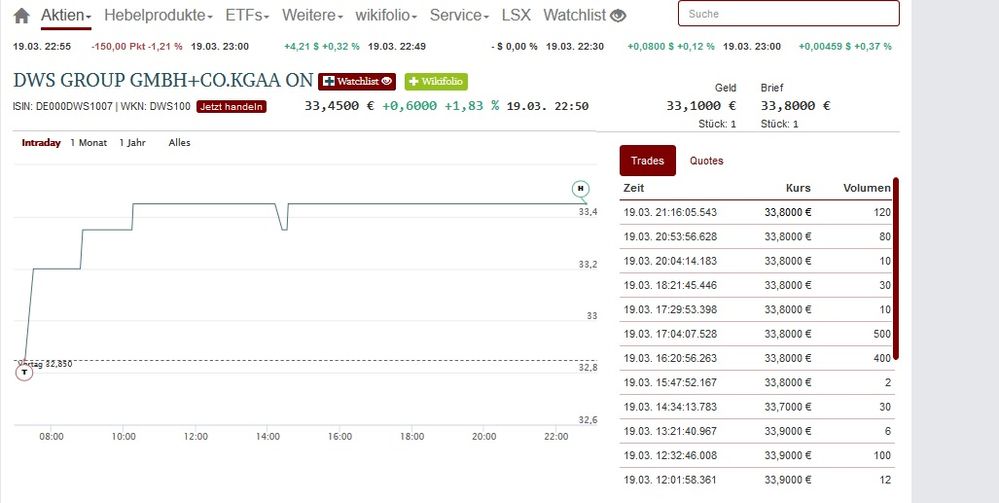Add stock to Wikifolio via green button

[435, 81]
